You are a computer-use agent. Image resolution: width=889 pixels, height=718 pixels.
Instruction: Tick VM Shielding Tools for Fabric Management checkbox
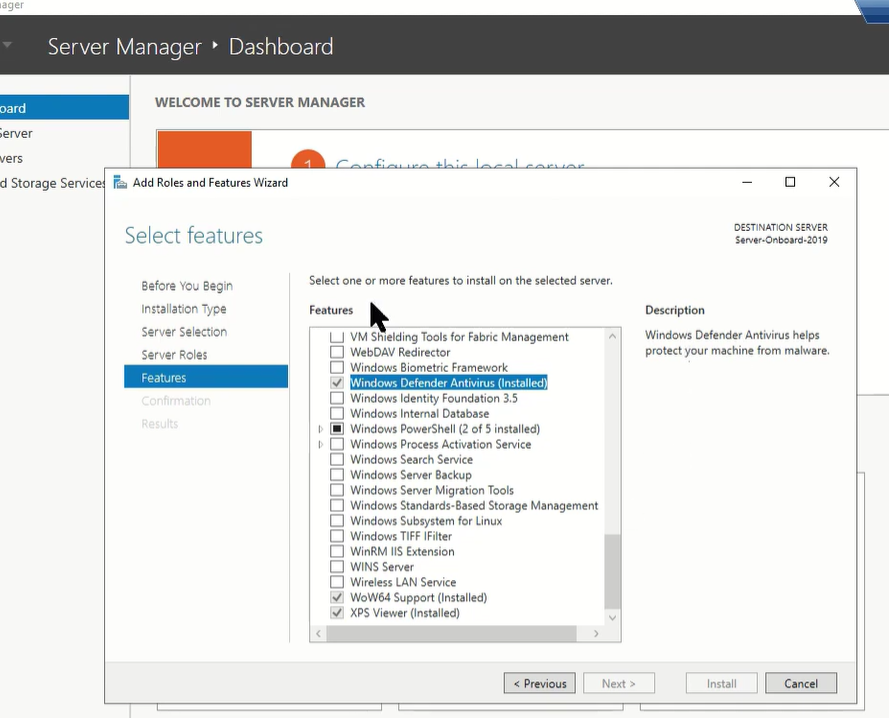point(337,337)
